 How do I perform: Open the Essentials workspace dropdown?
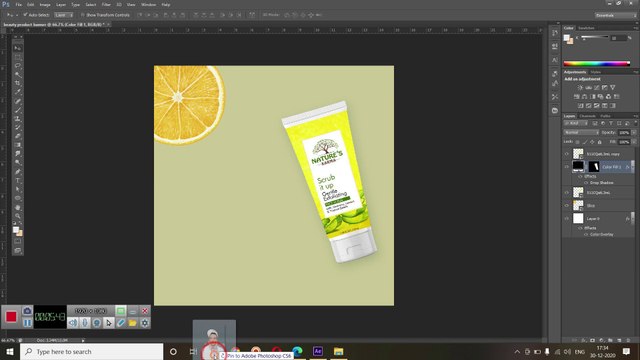[616, 15]
